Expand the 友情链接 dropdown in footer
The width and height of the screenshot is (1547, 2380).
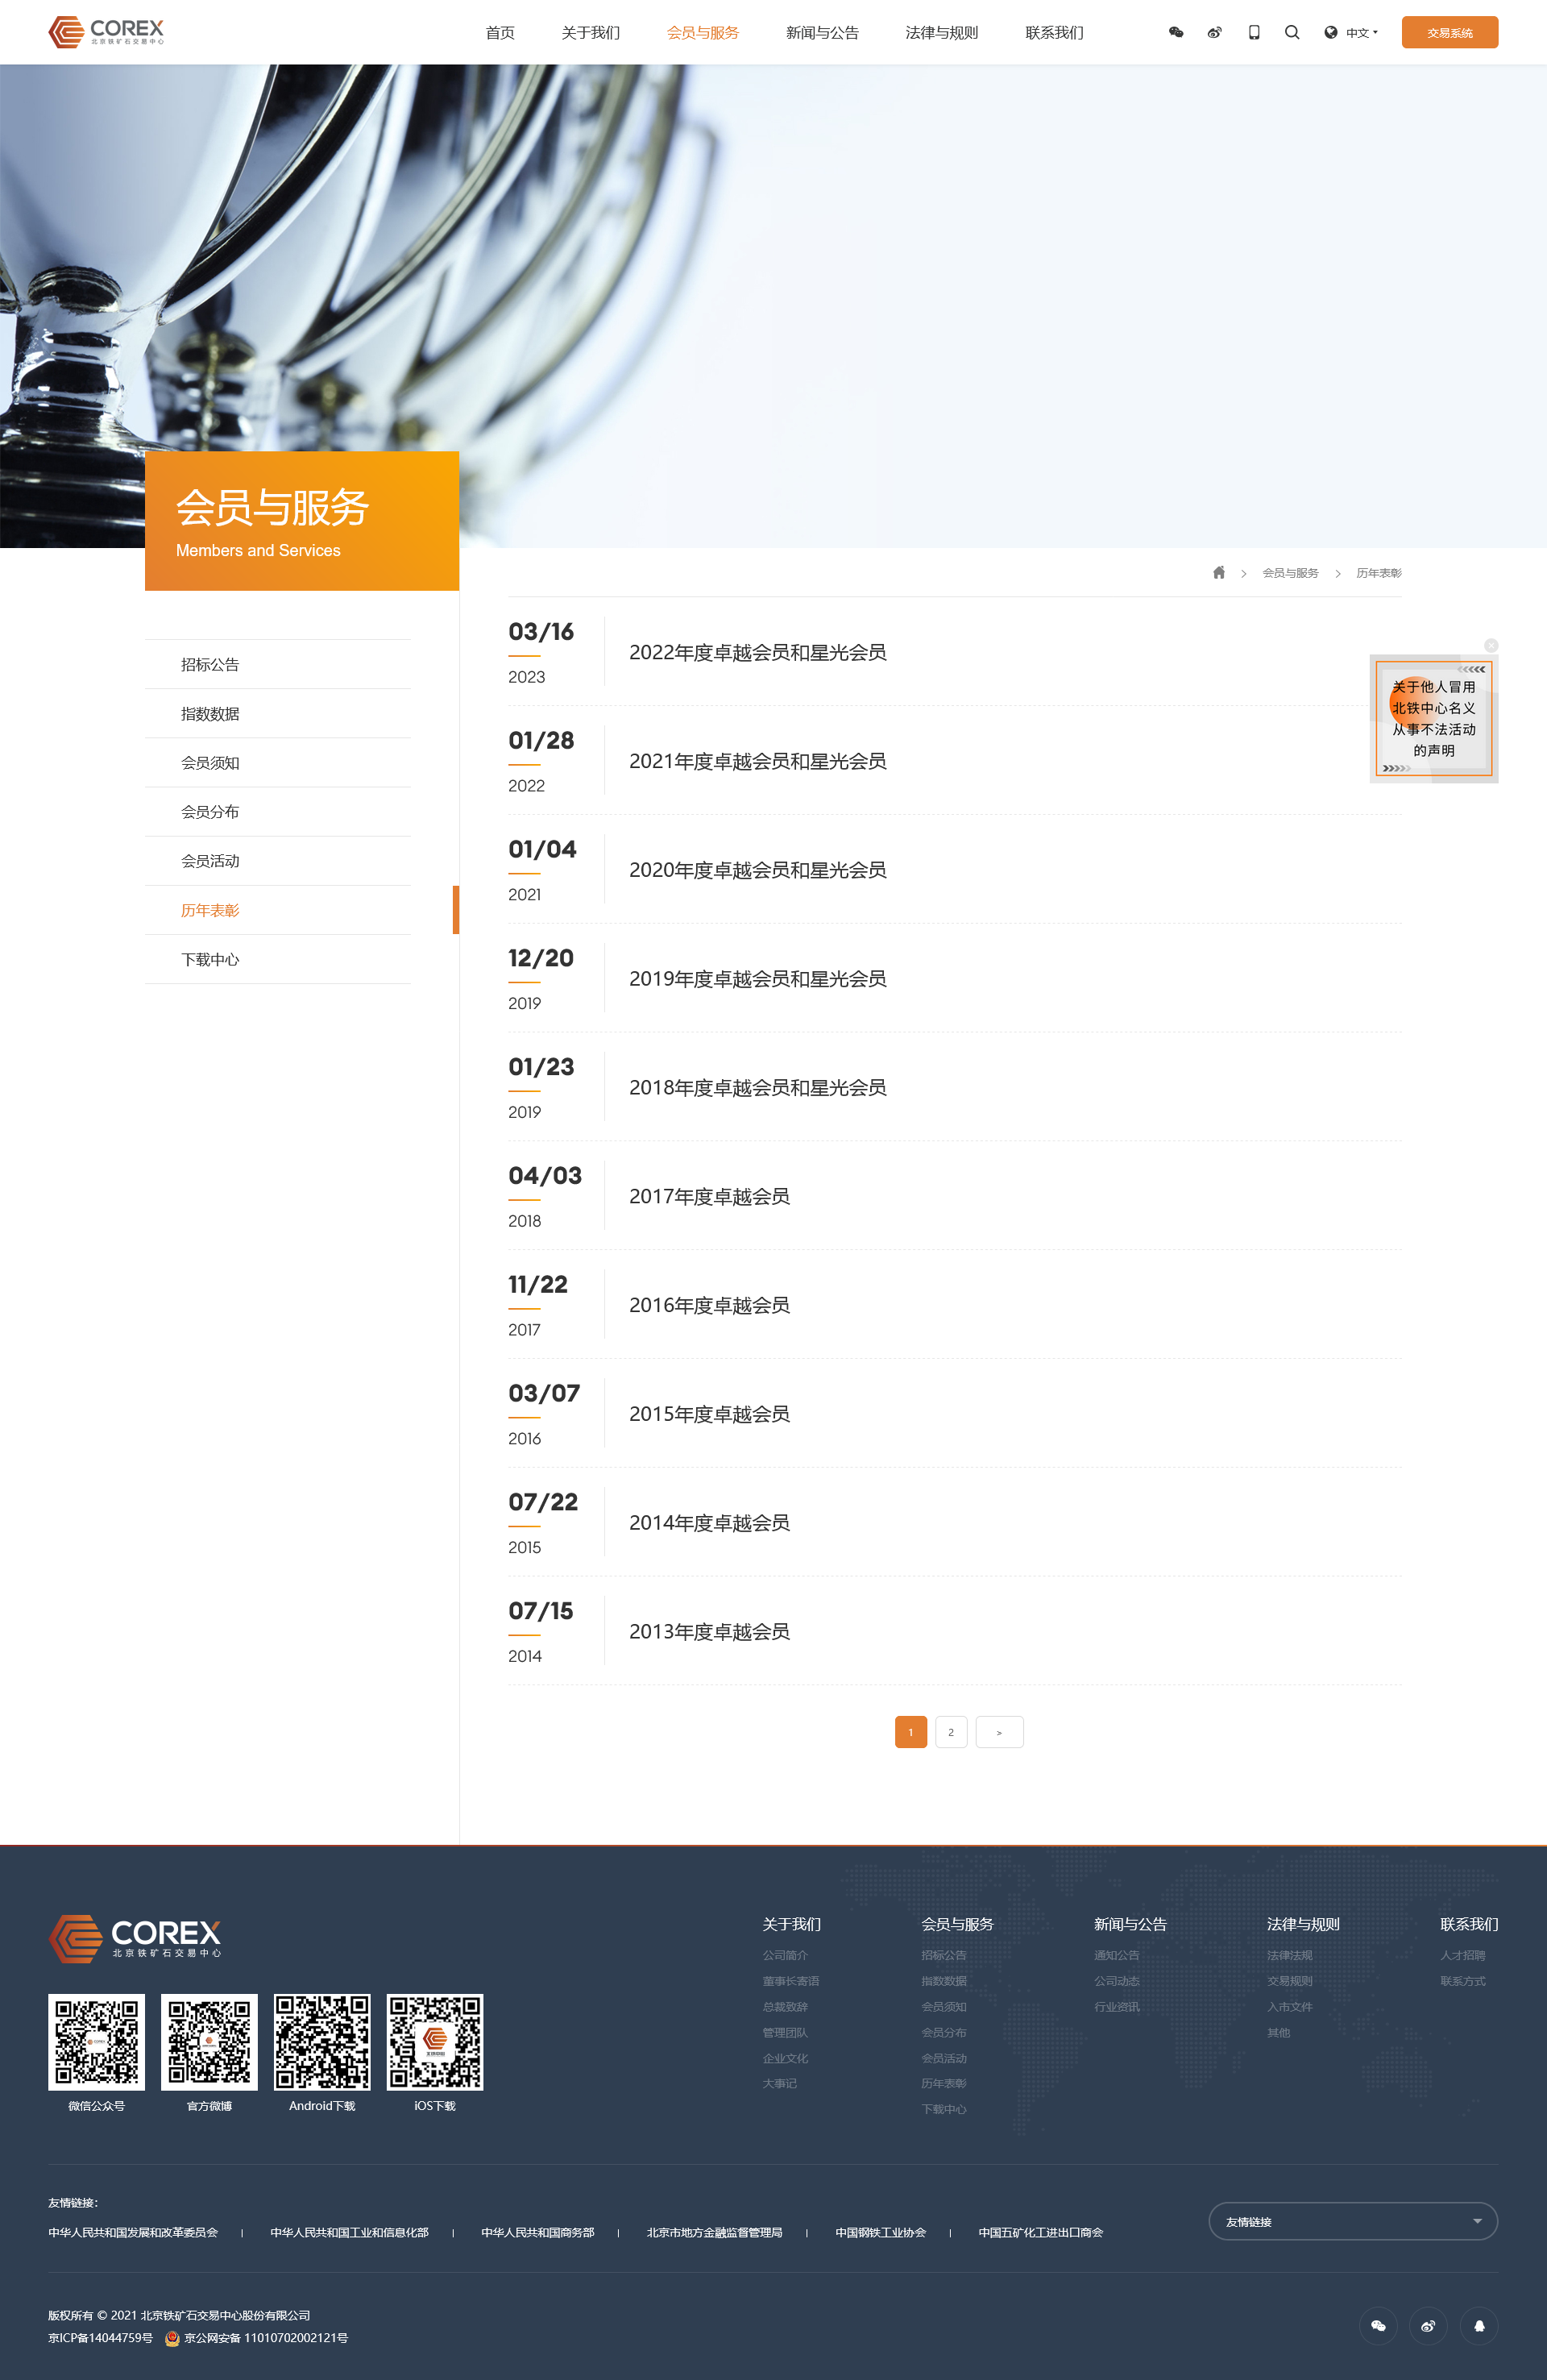coord(1352,2221)
